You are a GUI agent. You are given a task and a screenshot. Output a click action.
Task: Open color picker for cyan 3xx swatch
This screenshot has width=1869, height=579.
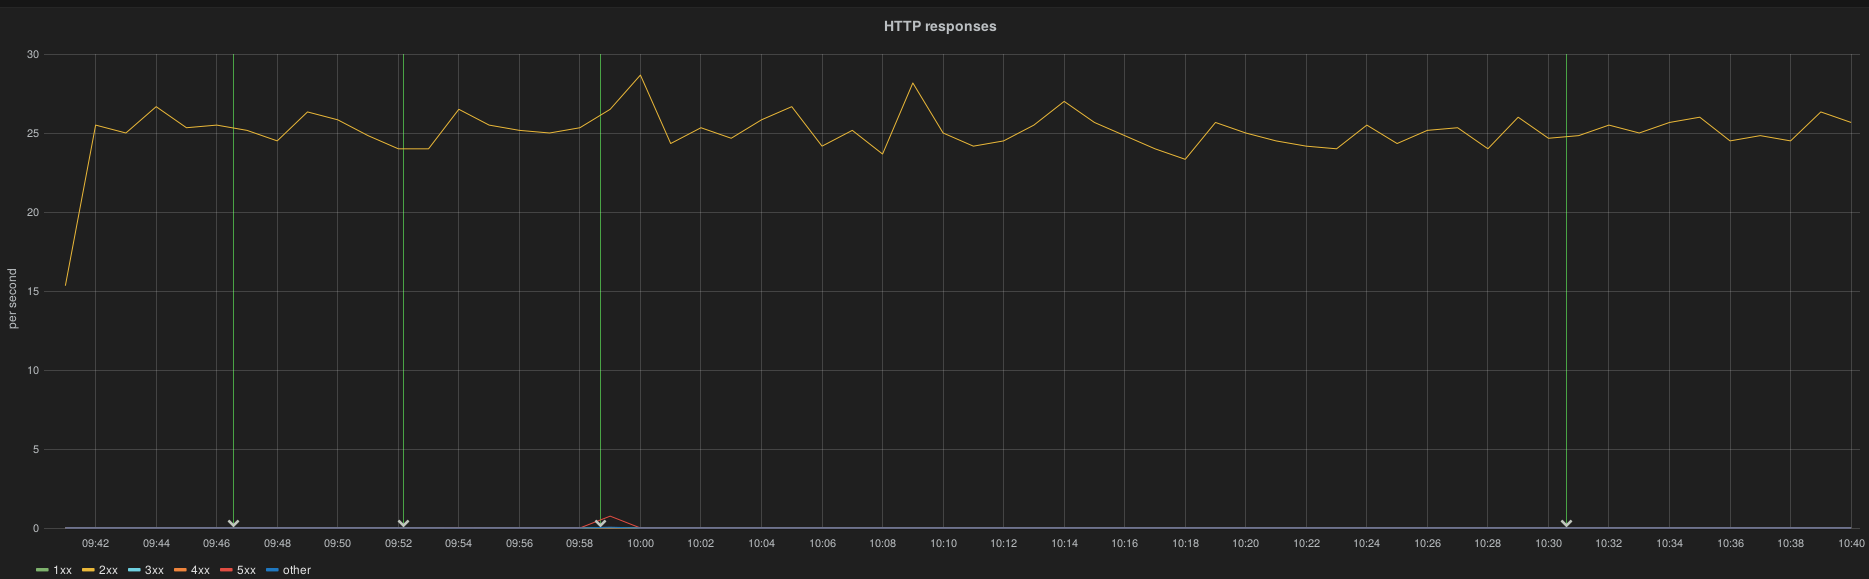click(134, 570)
